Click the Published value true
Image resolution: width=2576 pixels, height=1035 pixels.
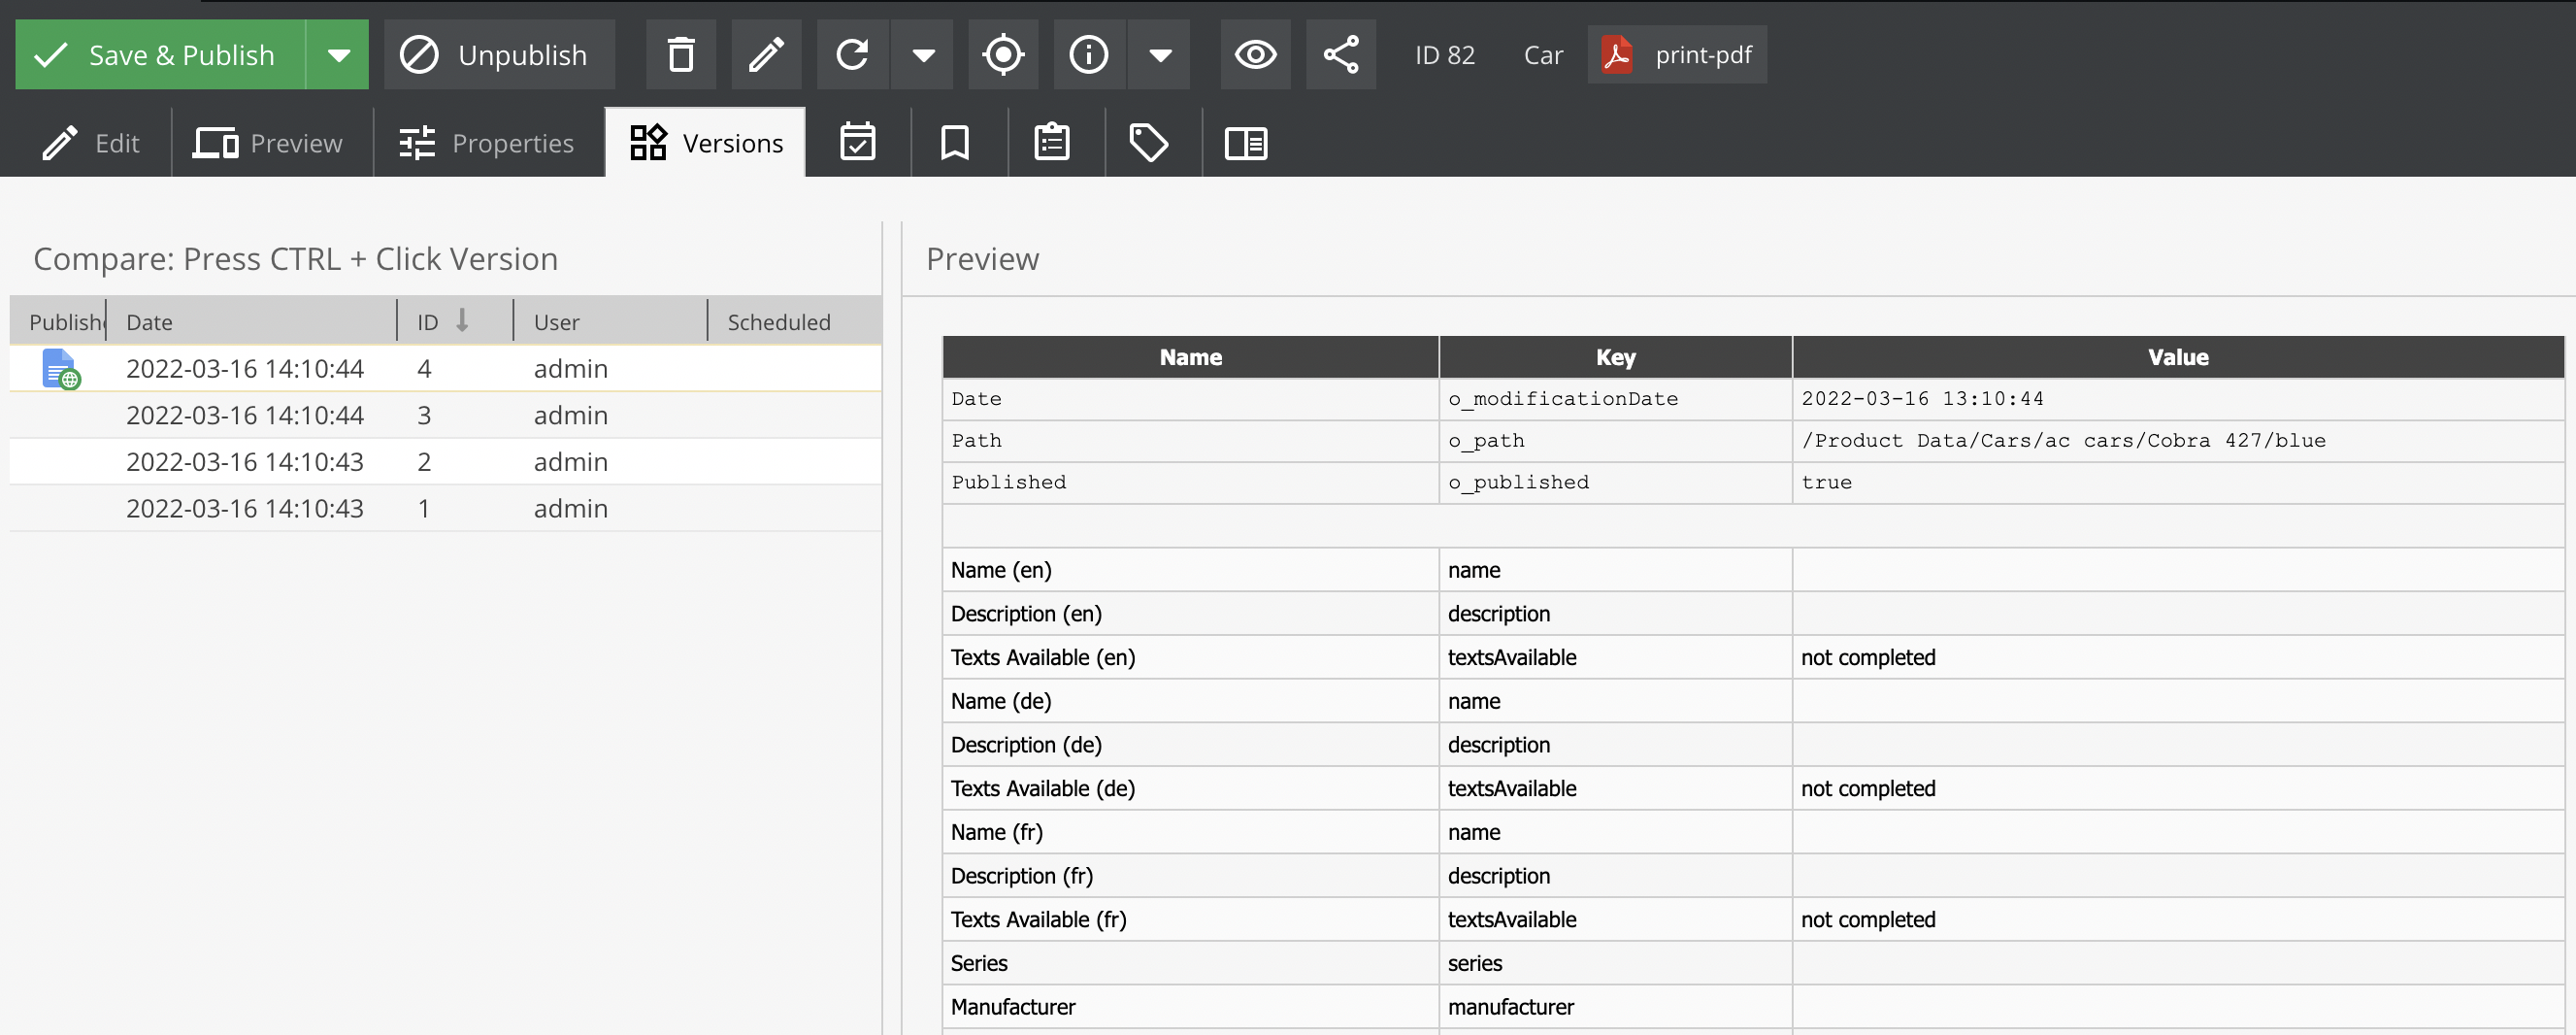point(1826,483)
